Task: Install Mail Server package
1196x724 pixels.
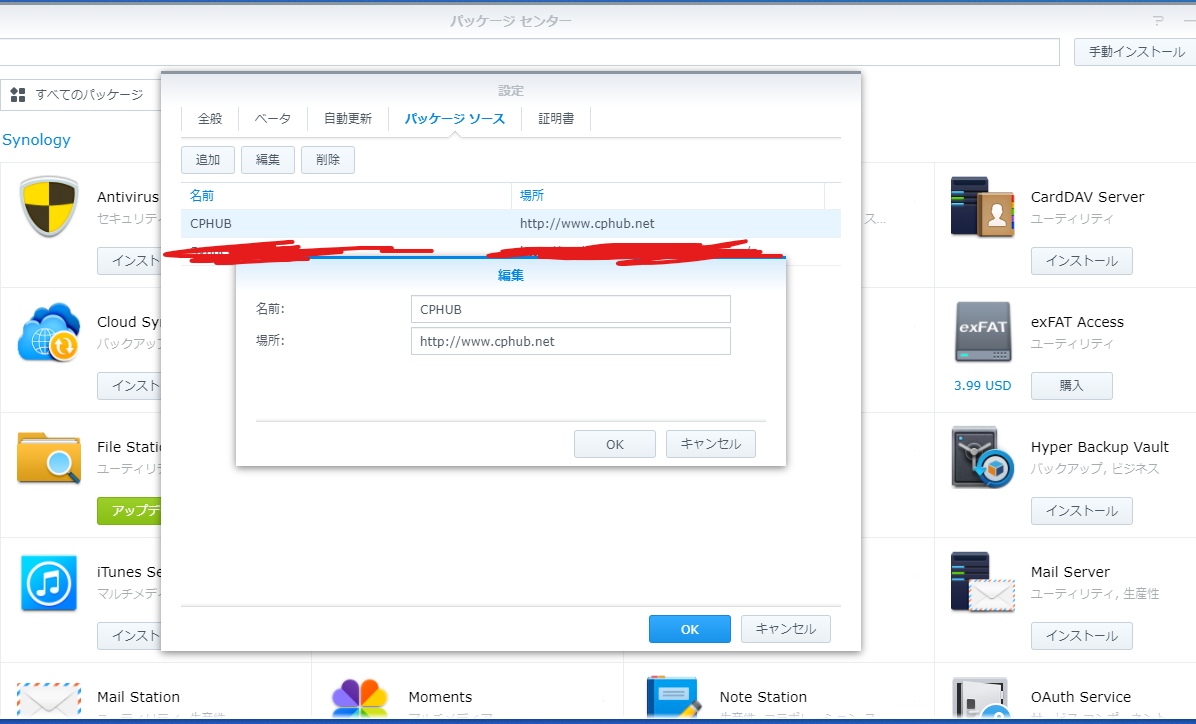Action: point(1082,636)
